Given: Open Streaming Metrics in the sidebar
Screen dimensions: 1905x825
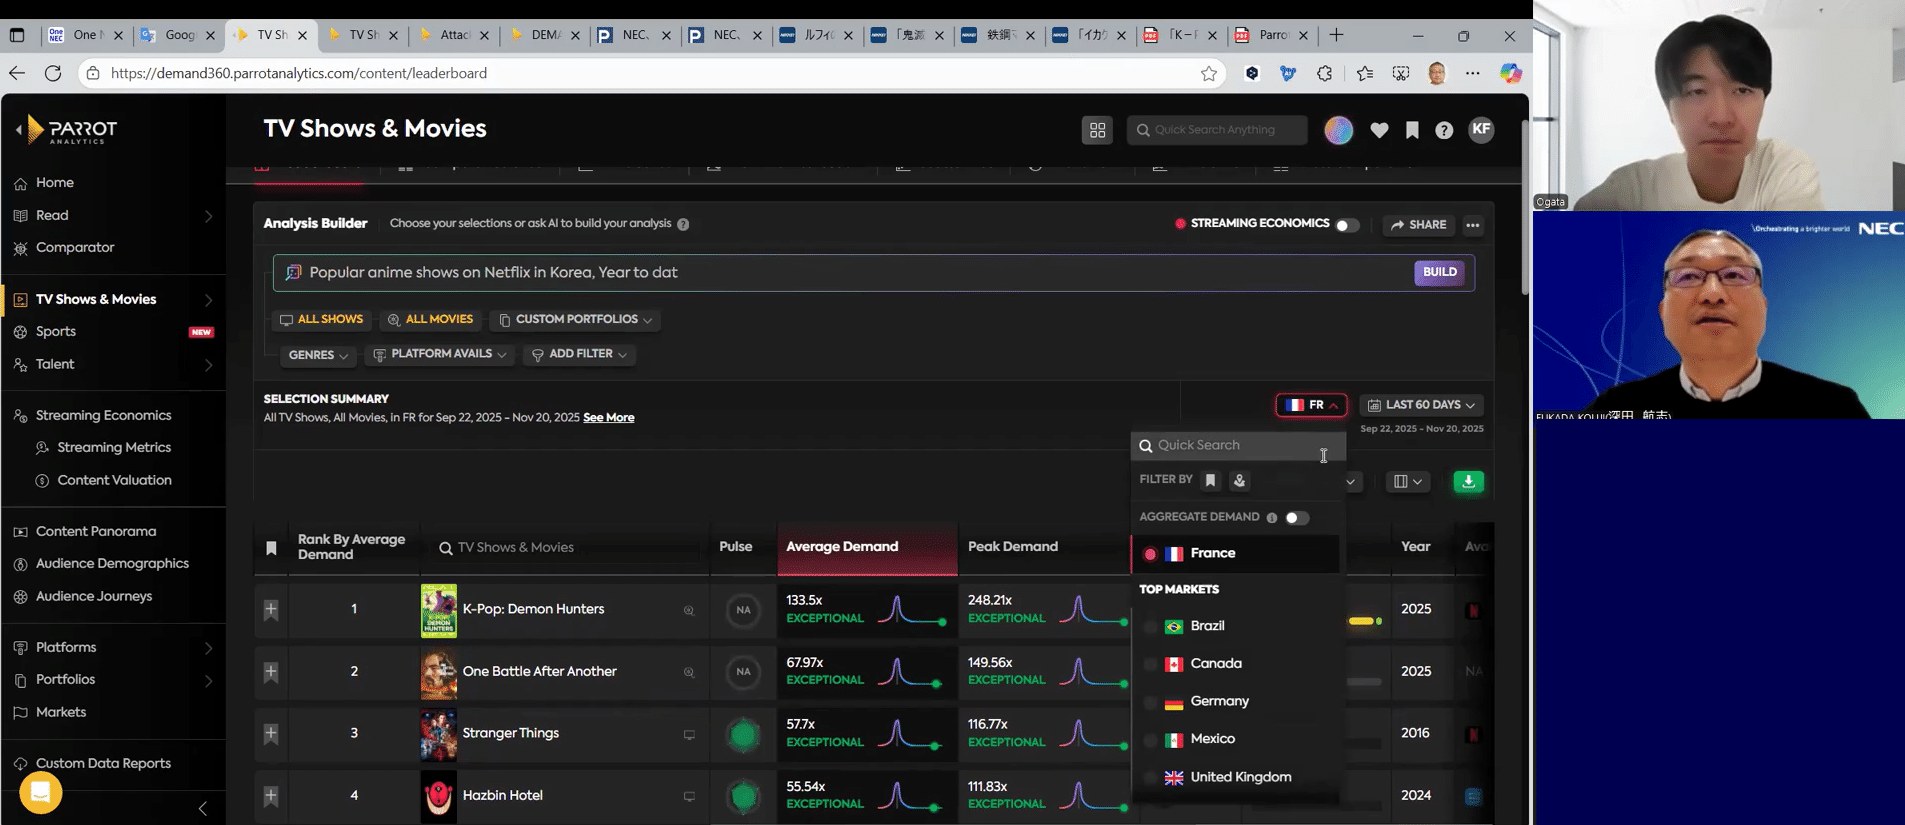Looking at the screenshot, I should tap(114, 448).
